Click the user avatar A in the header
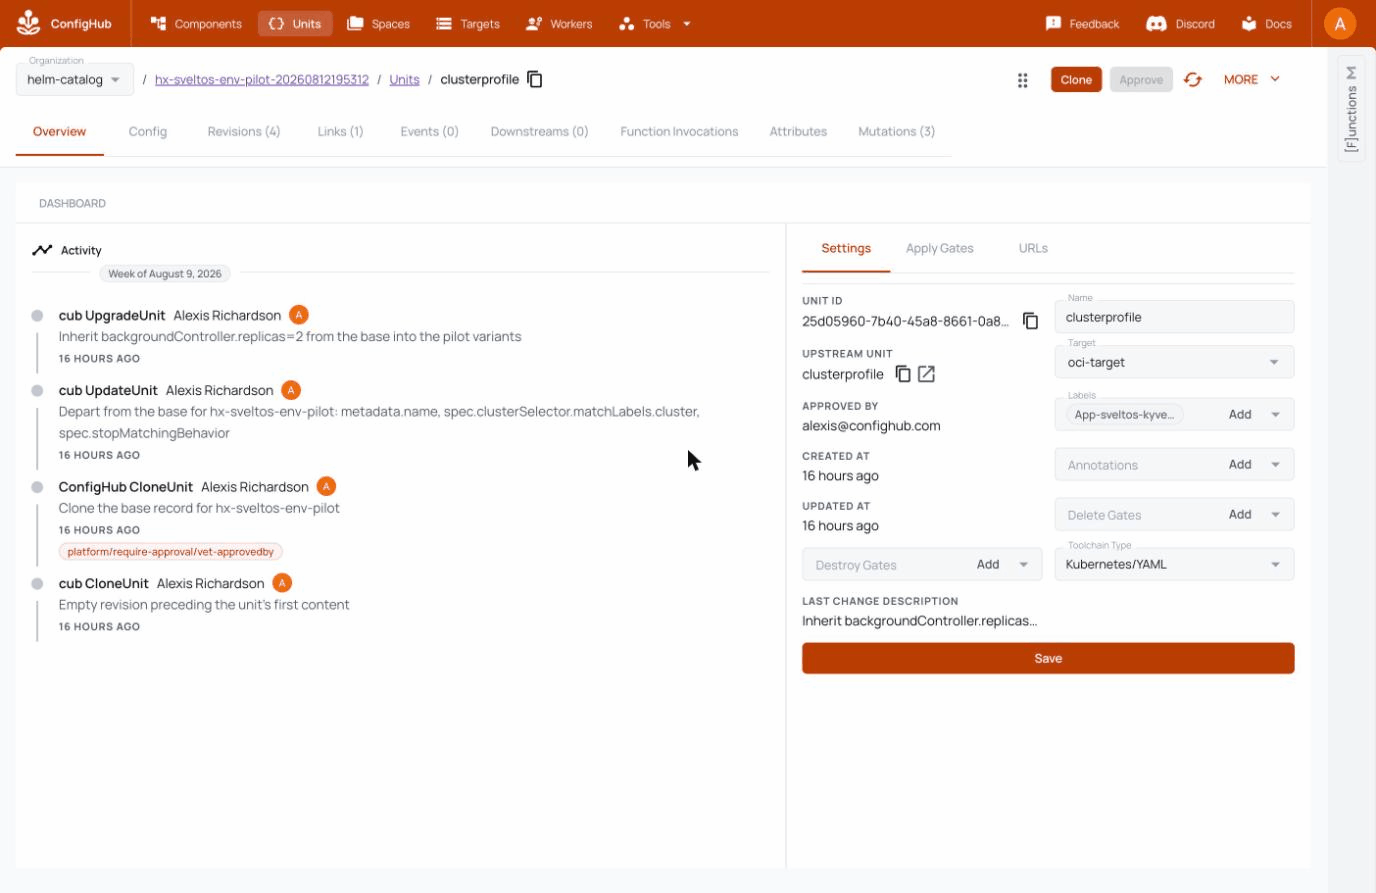This screenshot has height=893, width=1376. (1340, 24)
